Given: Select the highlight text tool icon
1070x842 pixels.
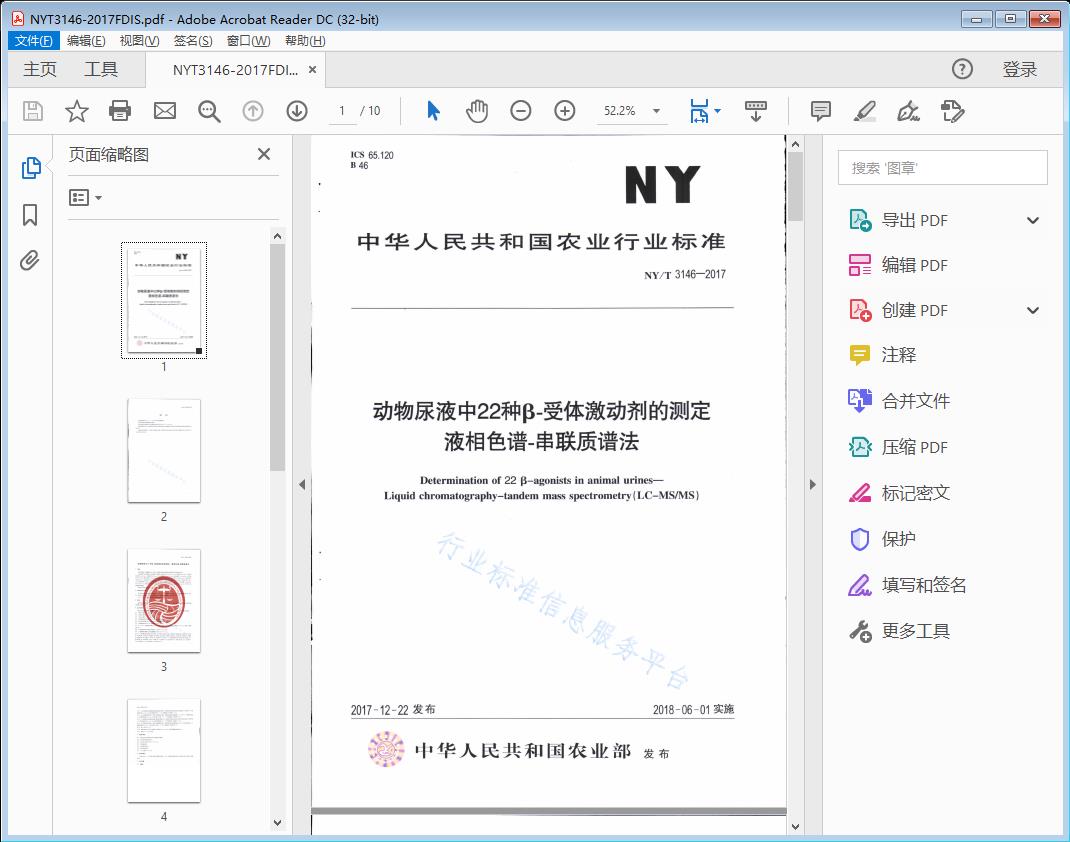Looking at the screenshot, I should click(866, 112).
